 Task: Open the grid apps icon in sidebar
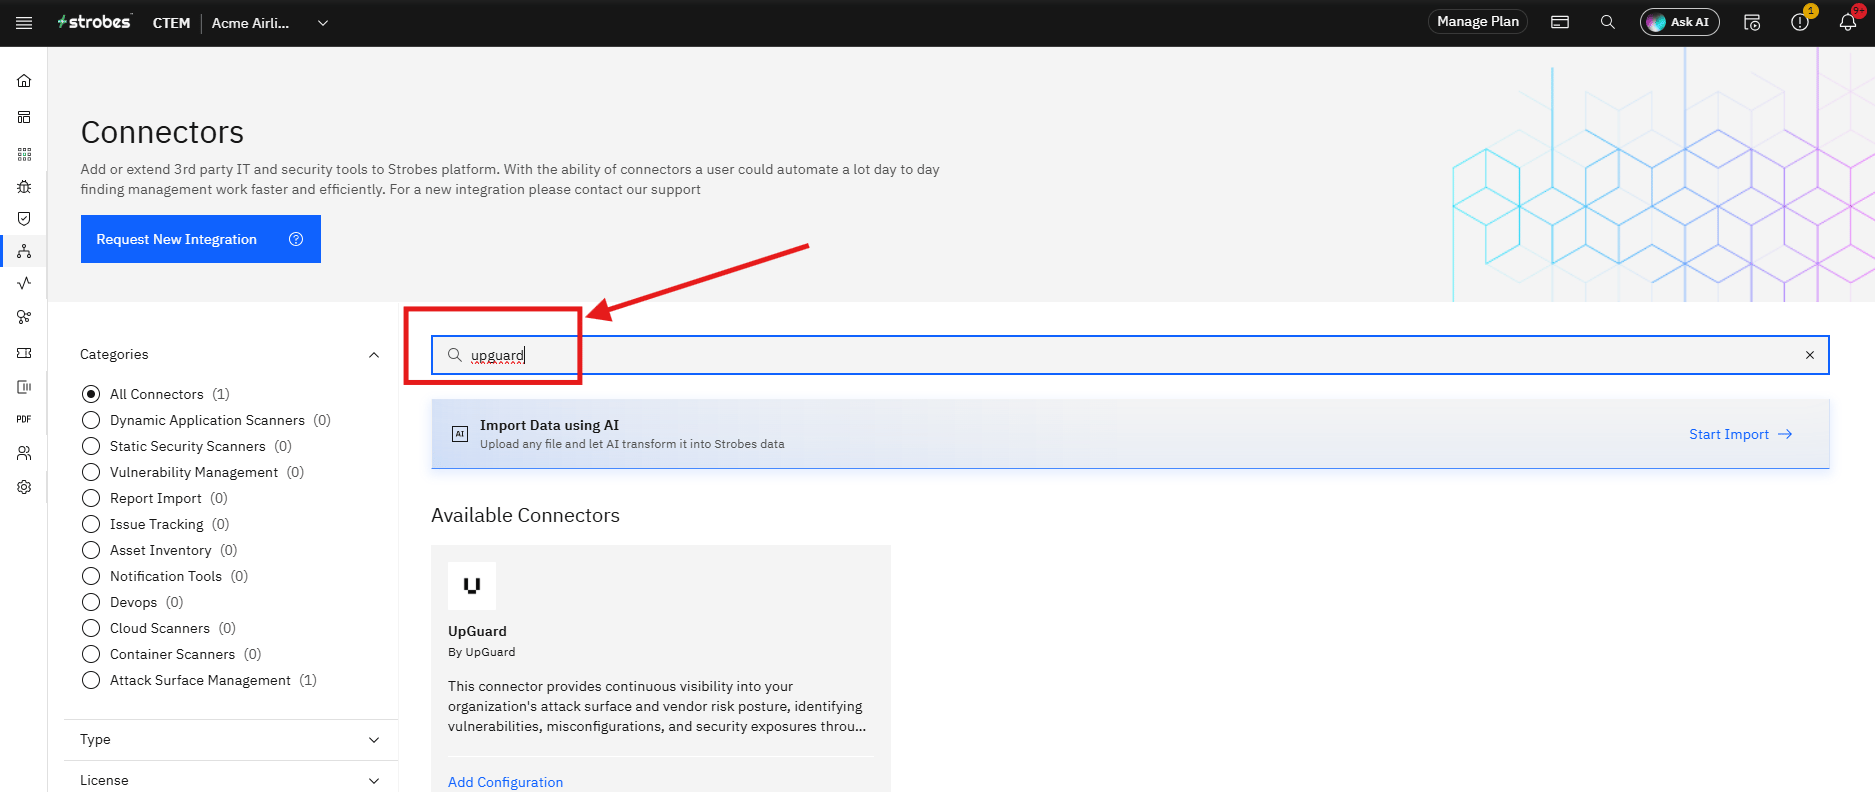click(24, 154)
